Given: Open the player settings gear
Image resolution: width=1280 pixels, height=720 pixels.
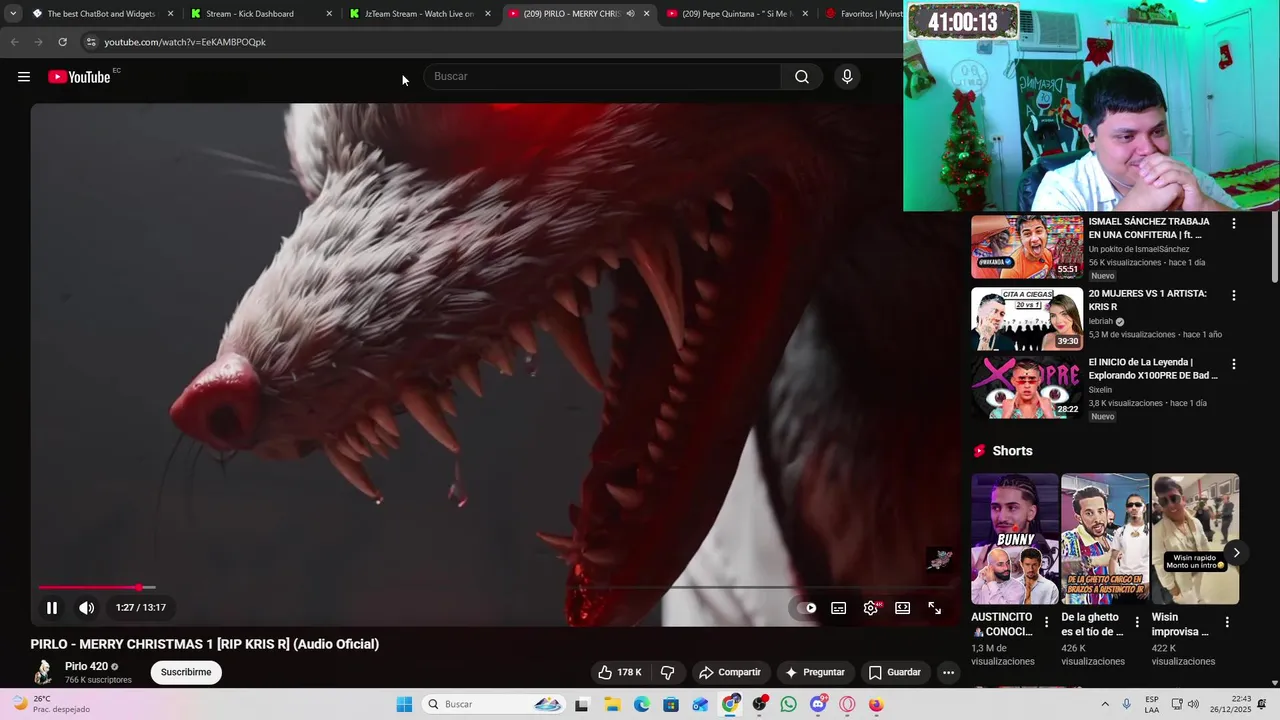Looking at the screenshot, I should [871, 607].
